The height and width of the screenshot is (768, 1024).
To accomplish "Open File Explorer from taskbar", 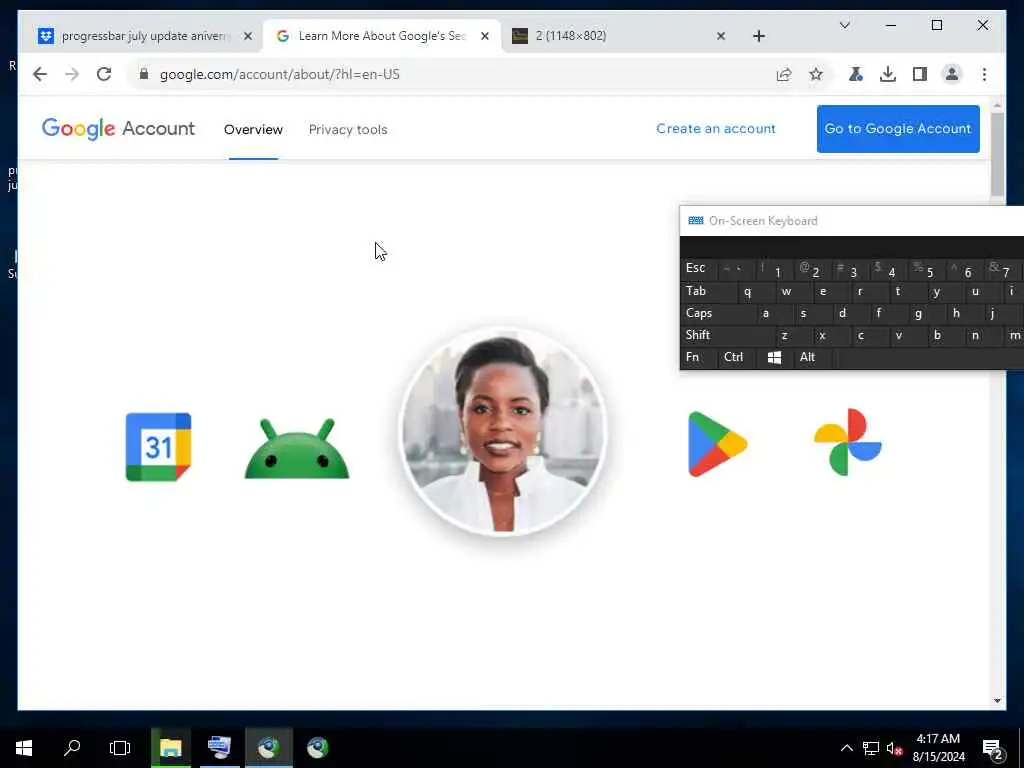I will click(x=170, y=748).
